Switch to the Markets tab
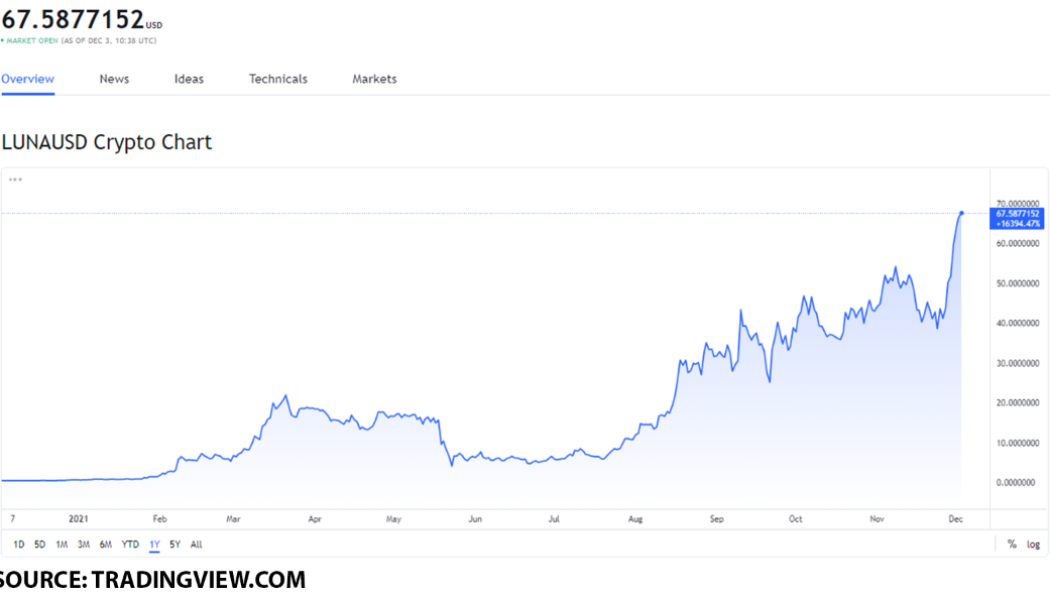Image resolution: width=1050 pixels, height=600 pixels. pyautogui.click(x=373, y=78)
